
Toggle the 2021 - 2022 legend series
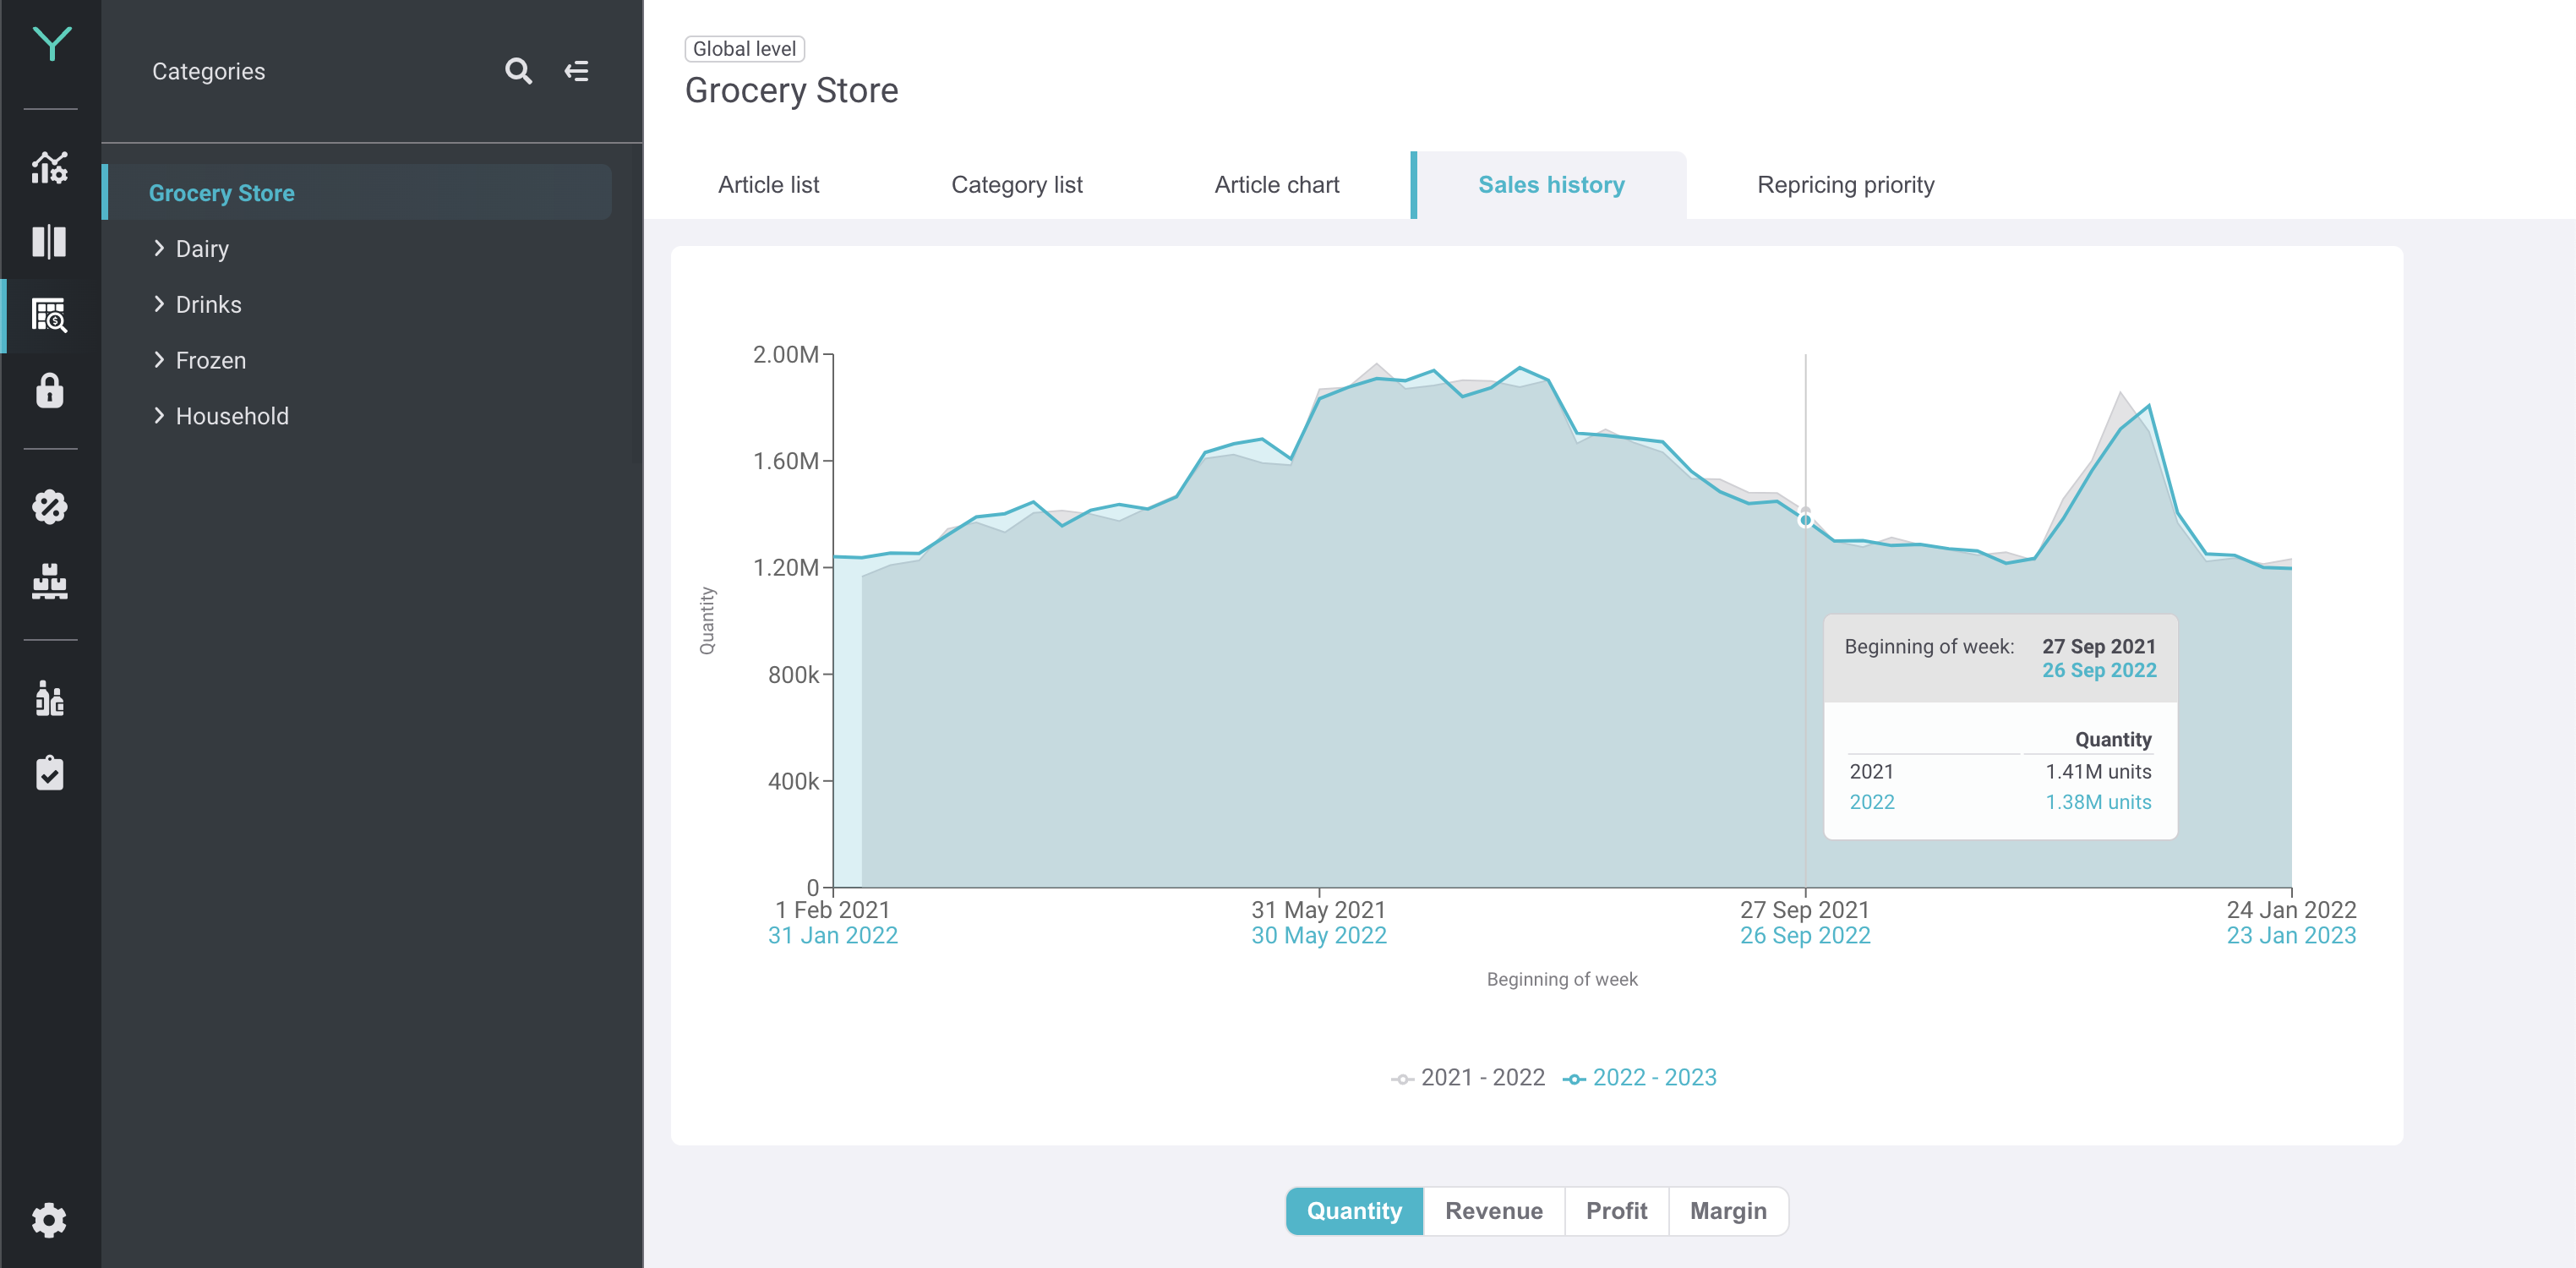tap(1467, 1078)
